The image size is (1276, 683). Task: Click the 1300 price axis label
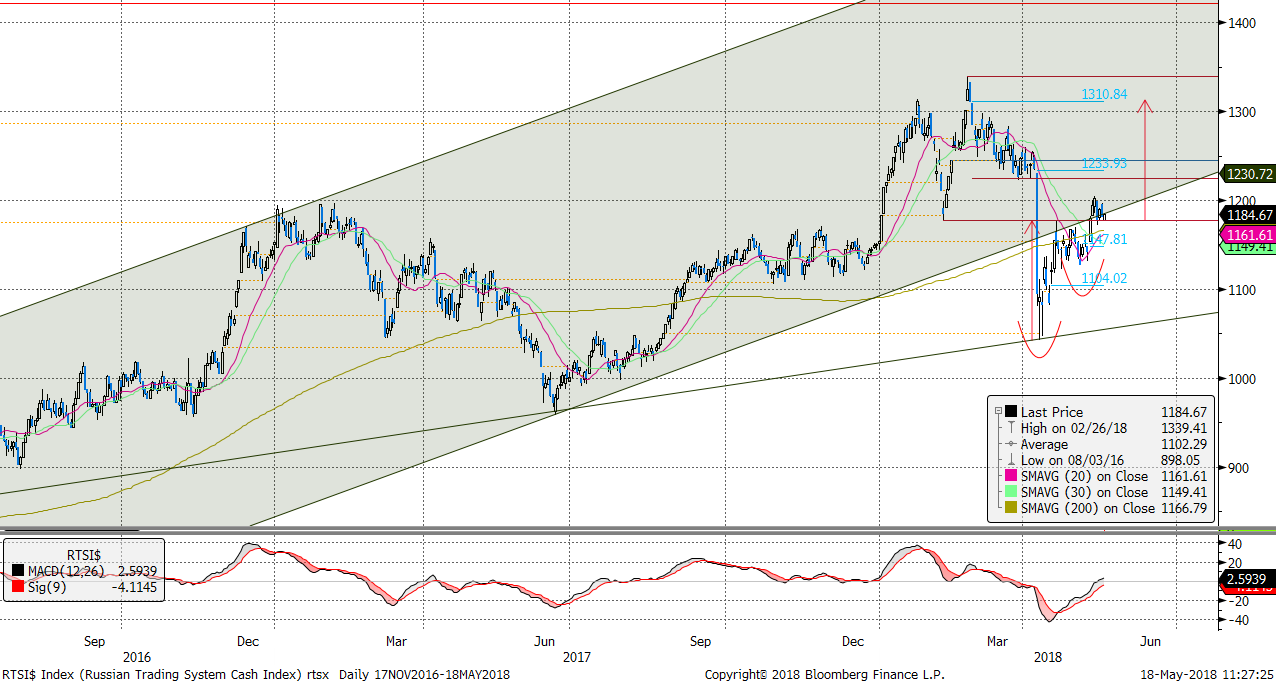pyautogui.click(x=1243, y=112)
